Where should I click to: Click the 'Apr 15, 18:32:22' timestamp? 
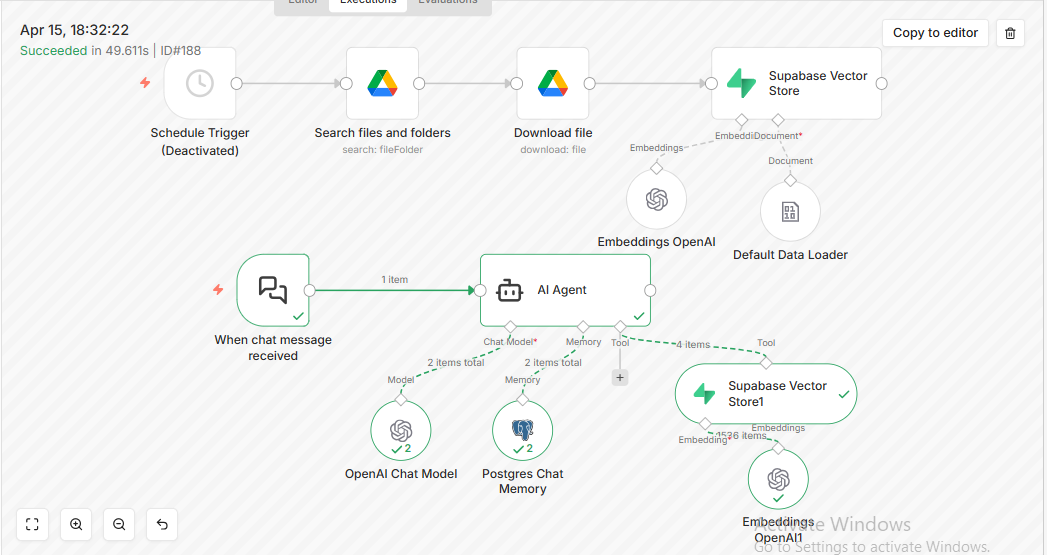(74, 30)
